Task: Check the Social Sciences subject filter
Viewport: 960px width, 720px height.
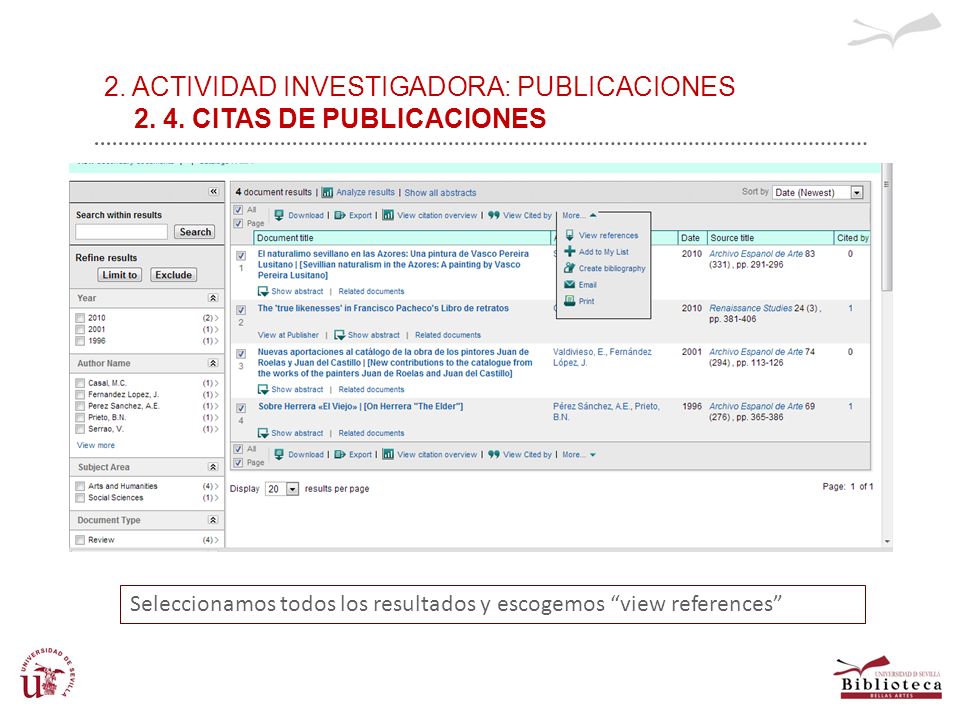Action: click(80, 498)
